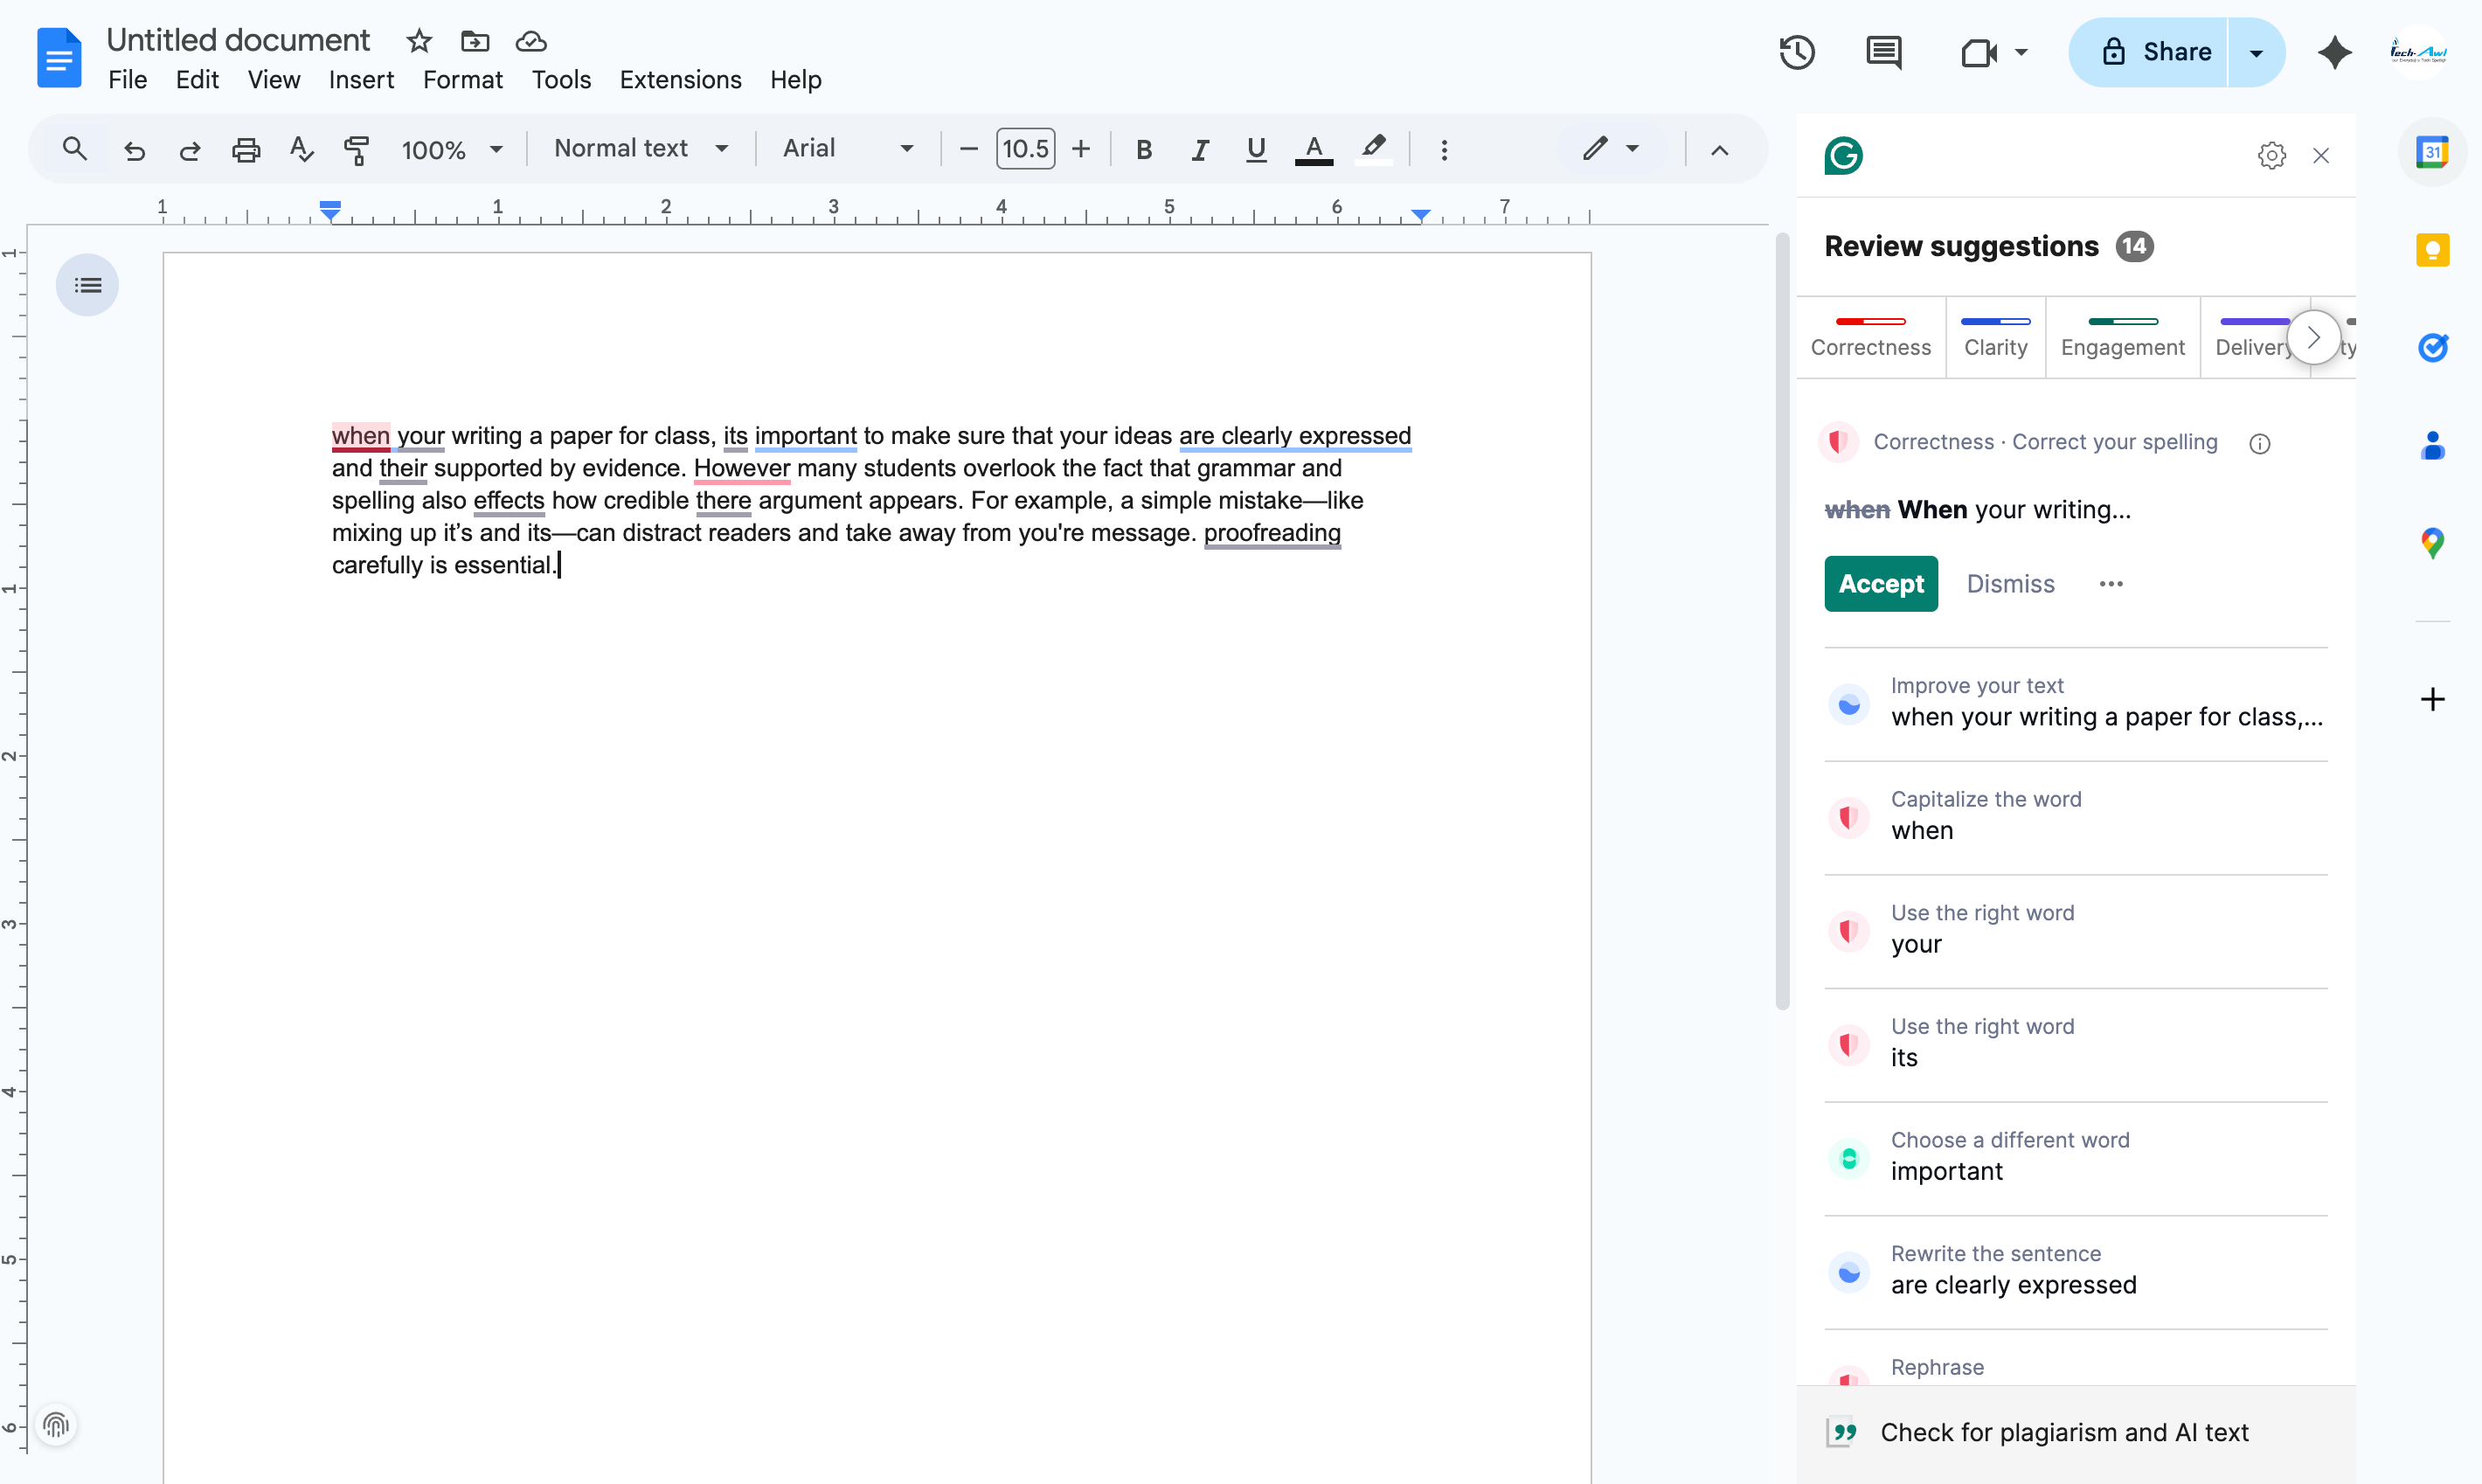Select the Delivery tab

pyautogui.click(x=2254, y=338)
